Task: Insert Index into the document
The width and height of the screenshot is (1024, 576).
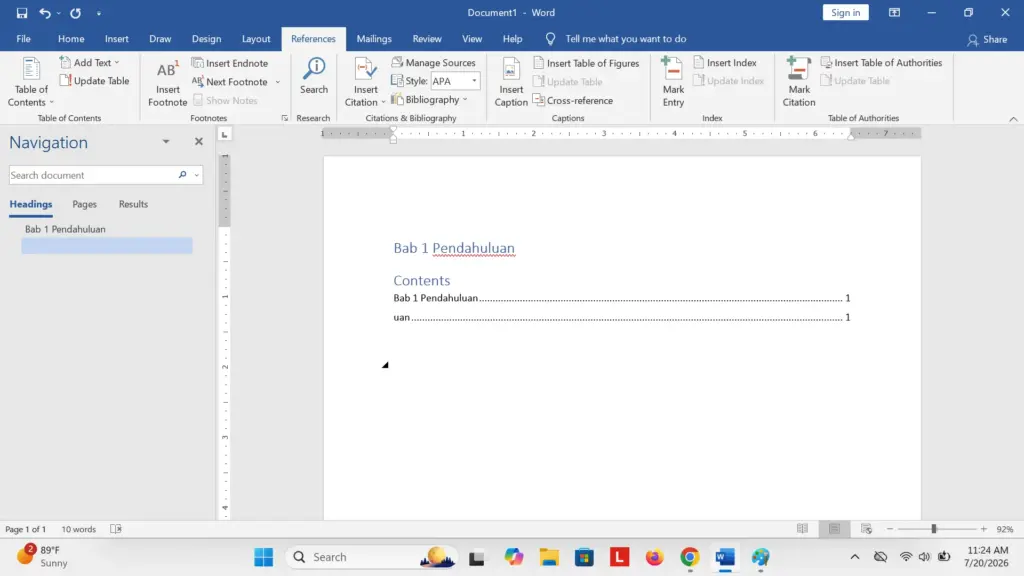Action: (725, 63)
